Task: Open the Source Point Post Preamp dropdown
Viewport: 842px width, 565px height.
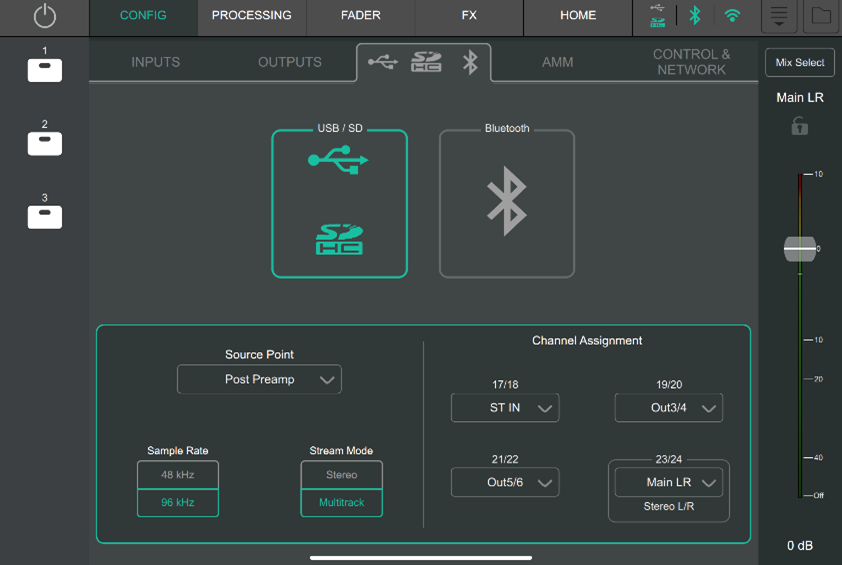Action: click(x=259, y=379)
